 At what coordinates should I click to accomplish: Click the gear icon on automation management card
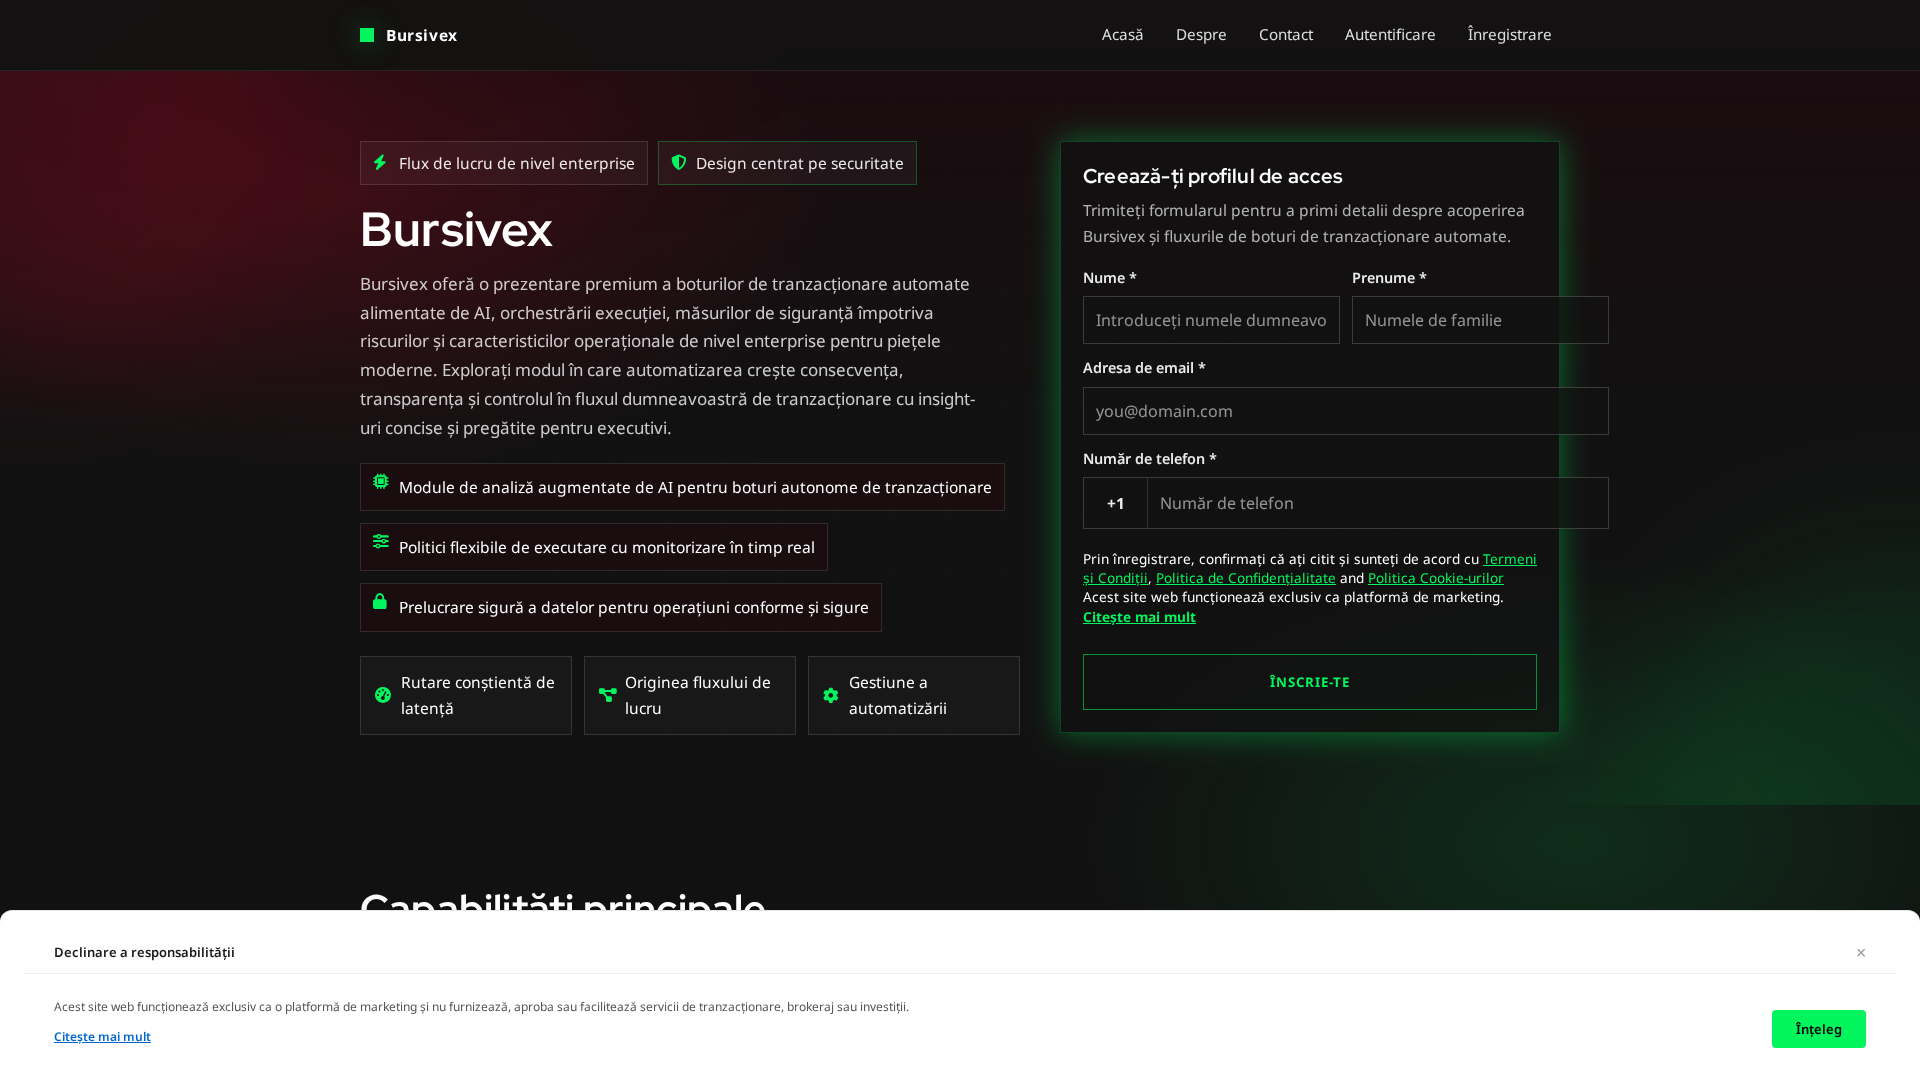[x=831, y=695]
